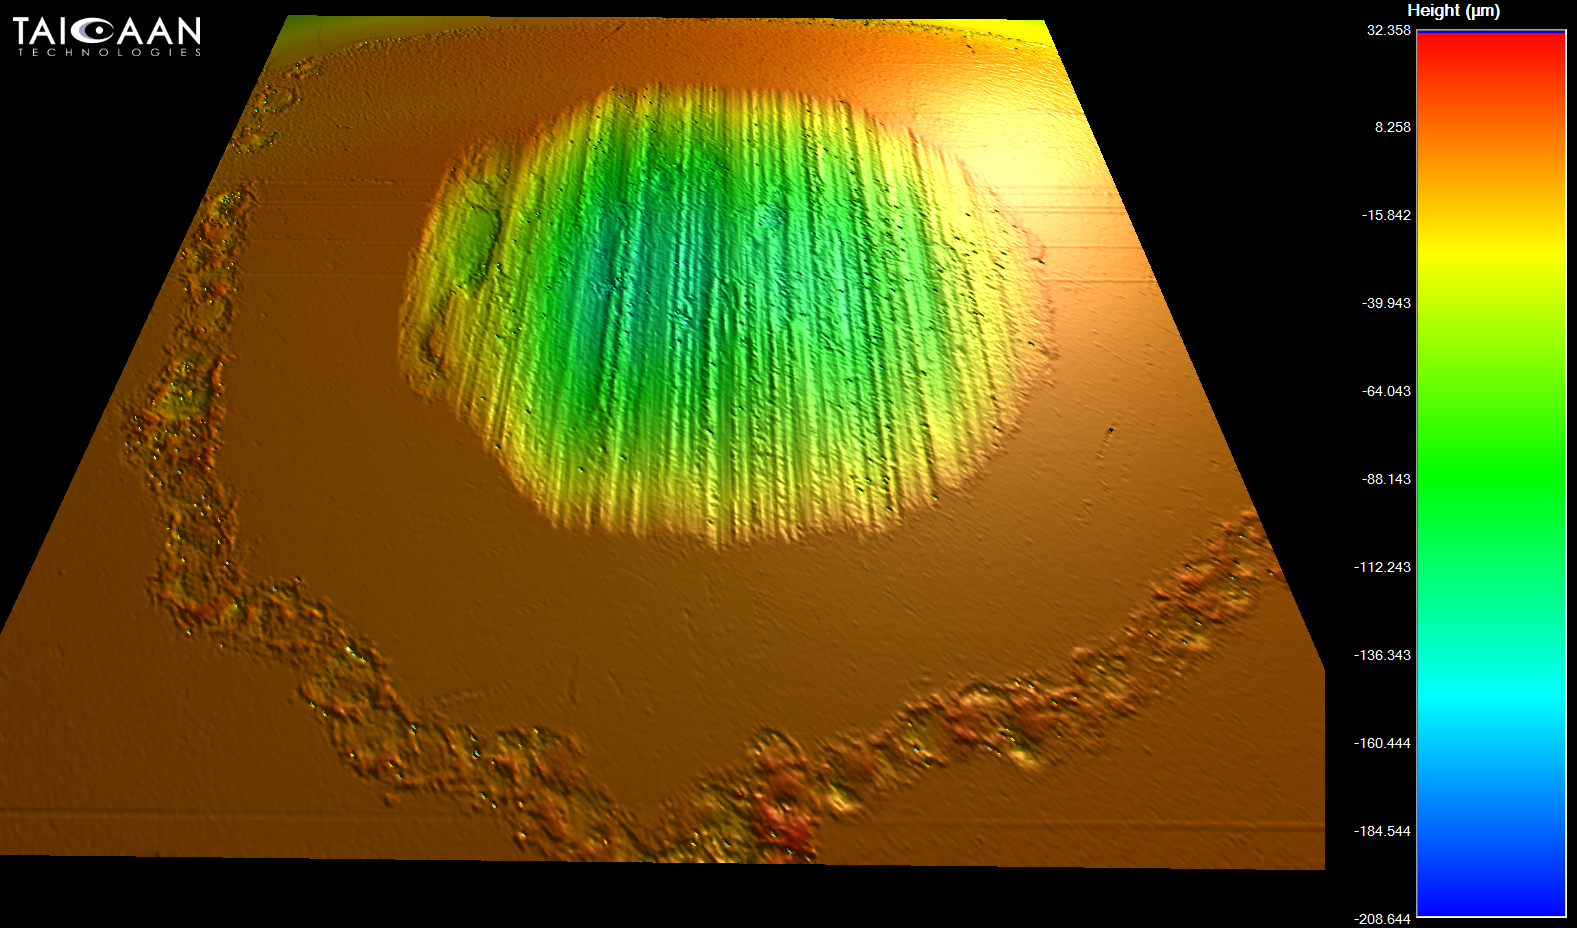
Task: Click the -208.644 minimum scale label
Action: [1382, 919]
